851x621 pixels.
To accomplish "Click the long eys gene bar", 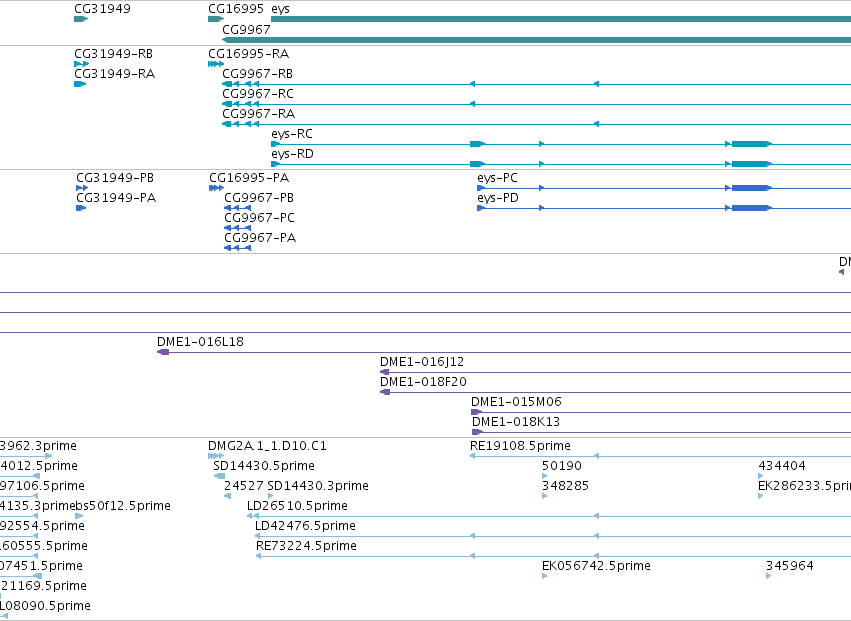I will (561, 19).
